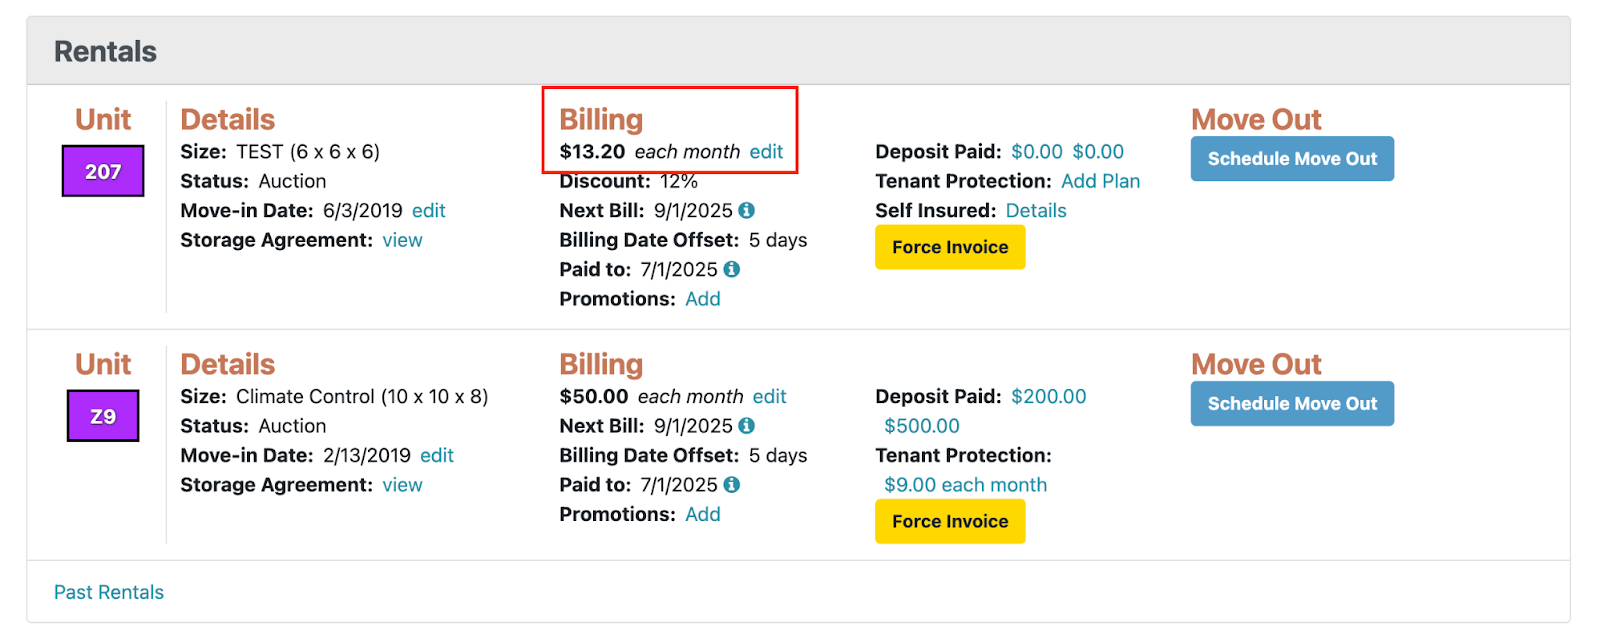Edit move-in date 6/3/2019
This screenshot has width=1600, height=639.
coord(428,211)
